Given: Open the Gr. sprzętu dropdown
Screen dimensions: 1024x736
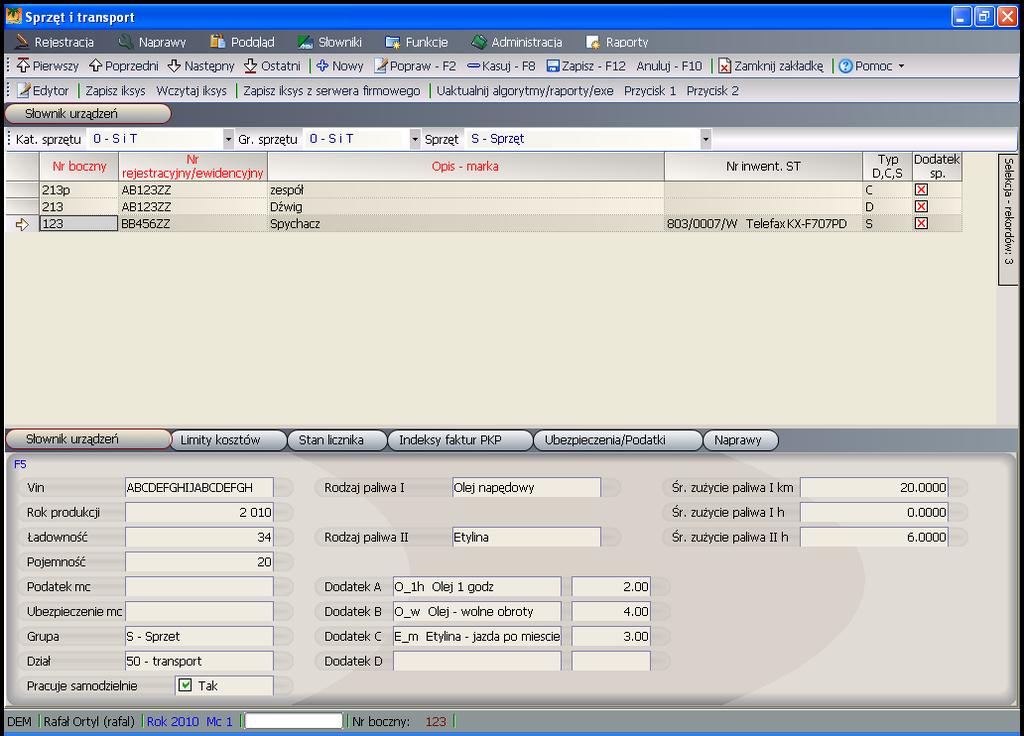Looking at the screenshot, I should (415, 138).
